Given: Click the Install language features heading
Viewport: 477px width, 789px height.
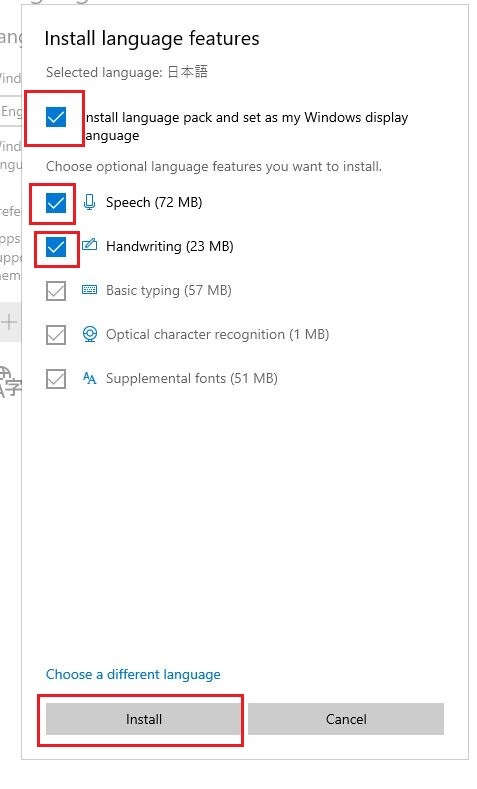Looking at the screenshot, I should [x=152, y=39].
